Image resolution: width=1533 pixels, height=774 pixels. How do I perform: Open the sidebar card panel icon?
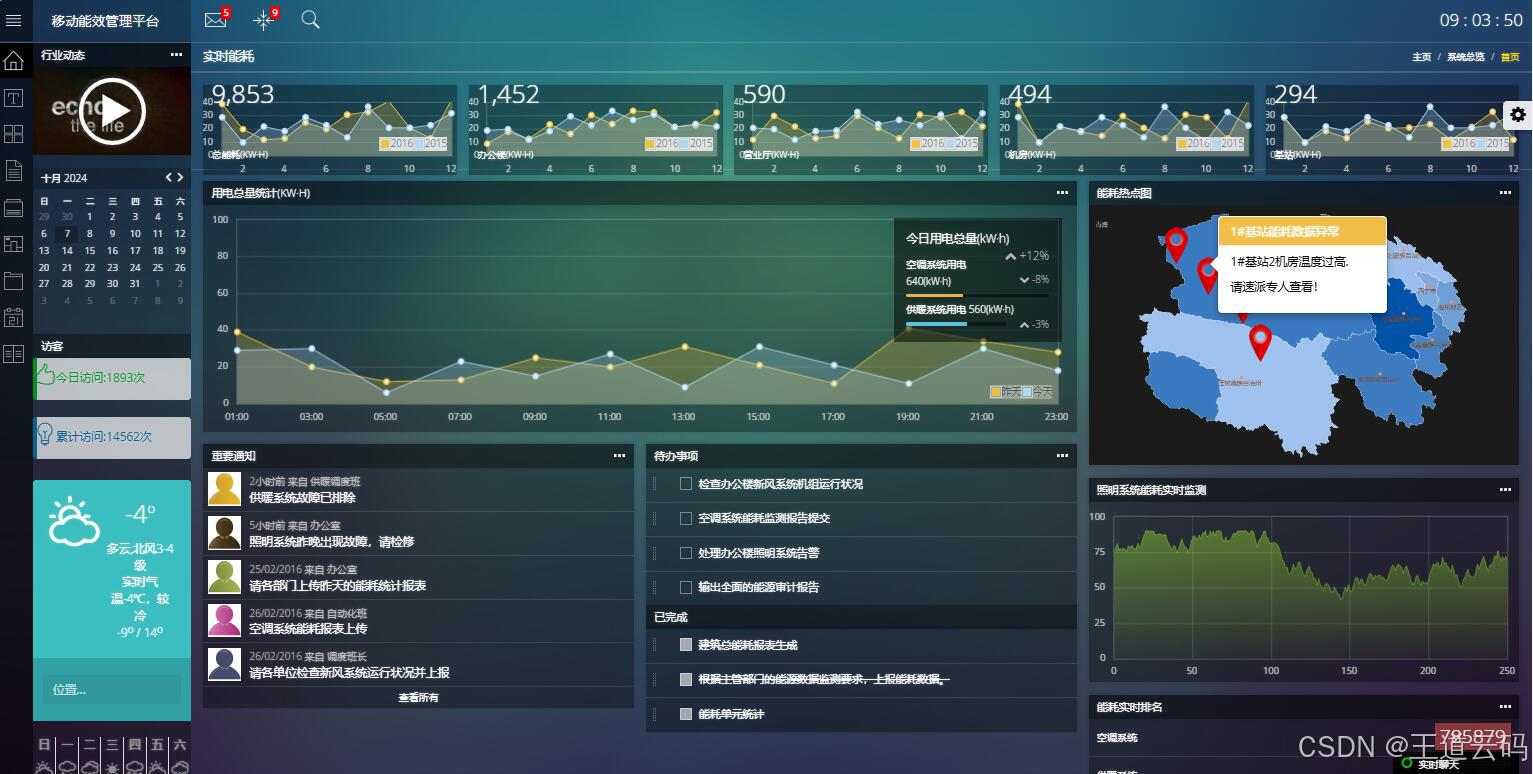(x=14, y=208)
